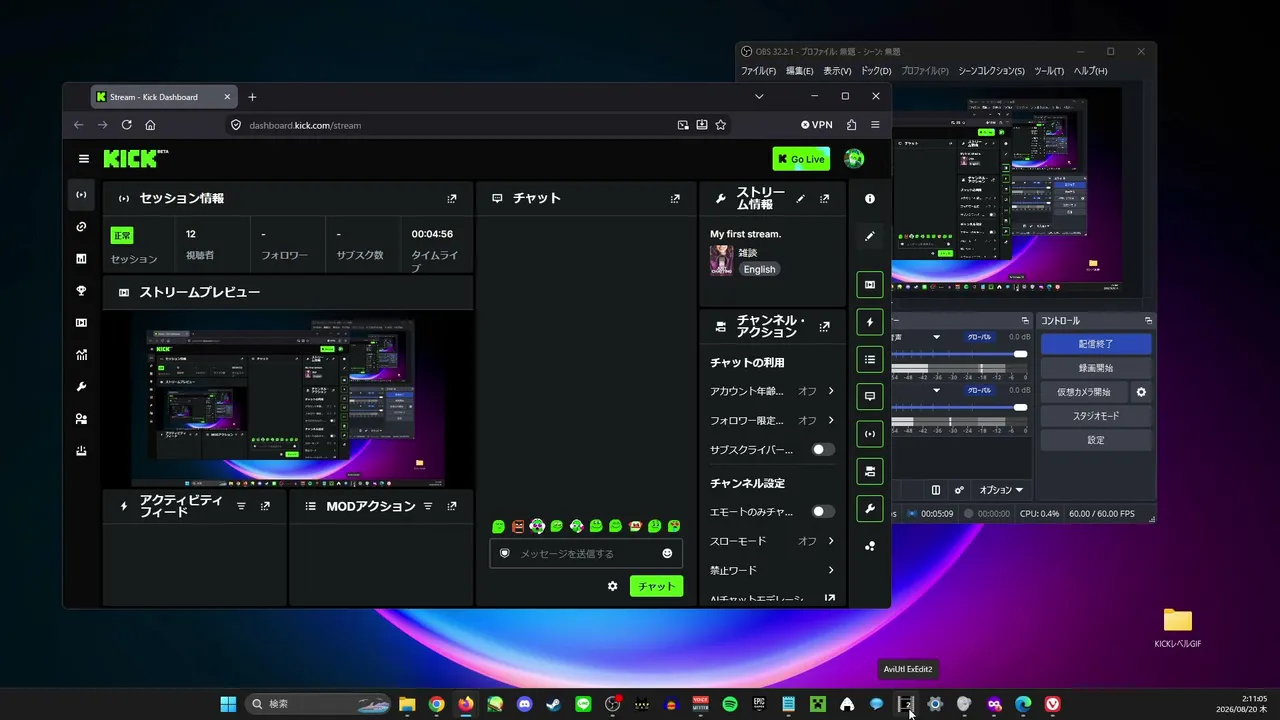Viewport: 1280px width, 720px height.
Task: Toggle the wrench stream-info panel in the right sidebar
Action: (x=870, y=509)
